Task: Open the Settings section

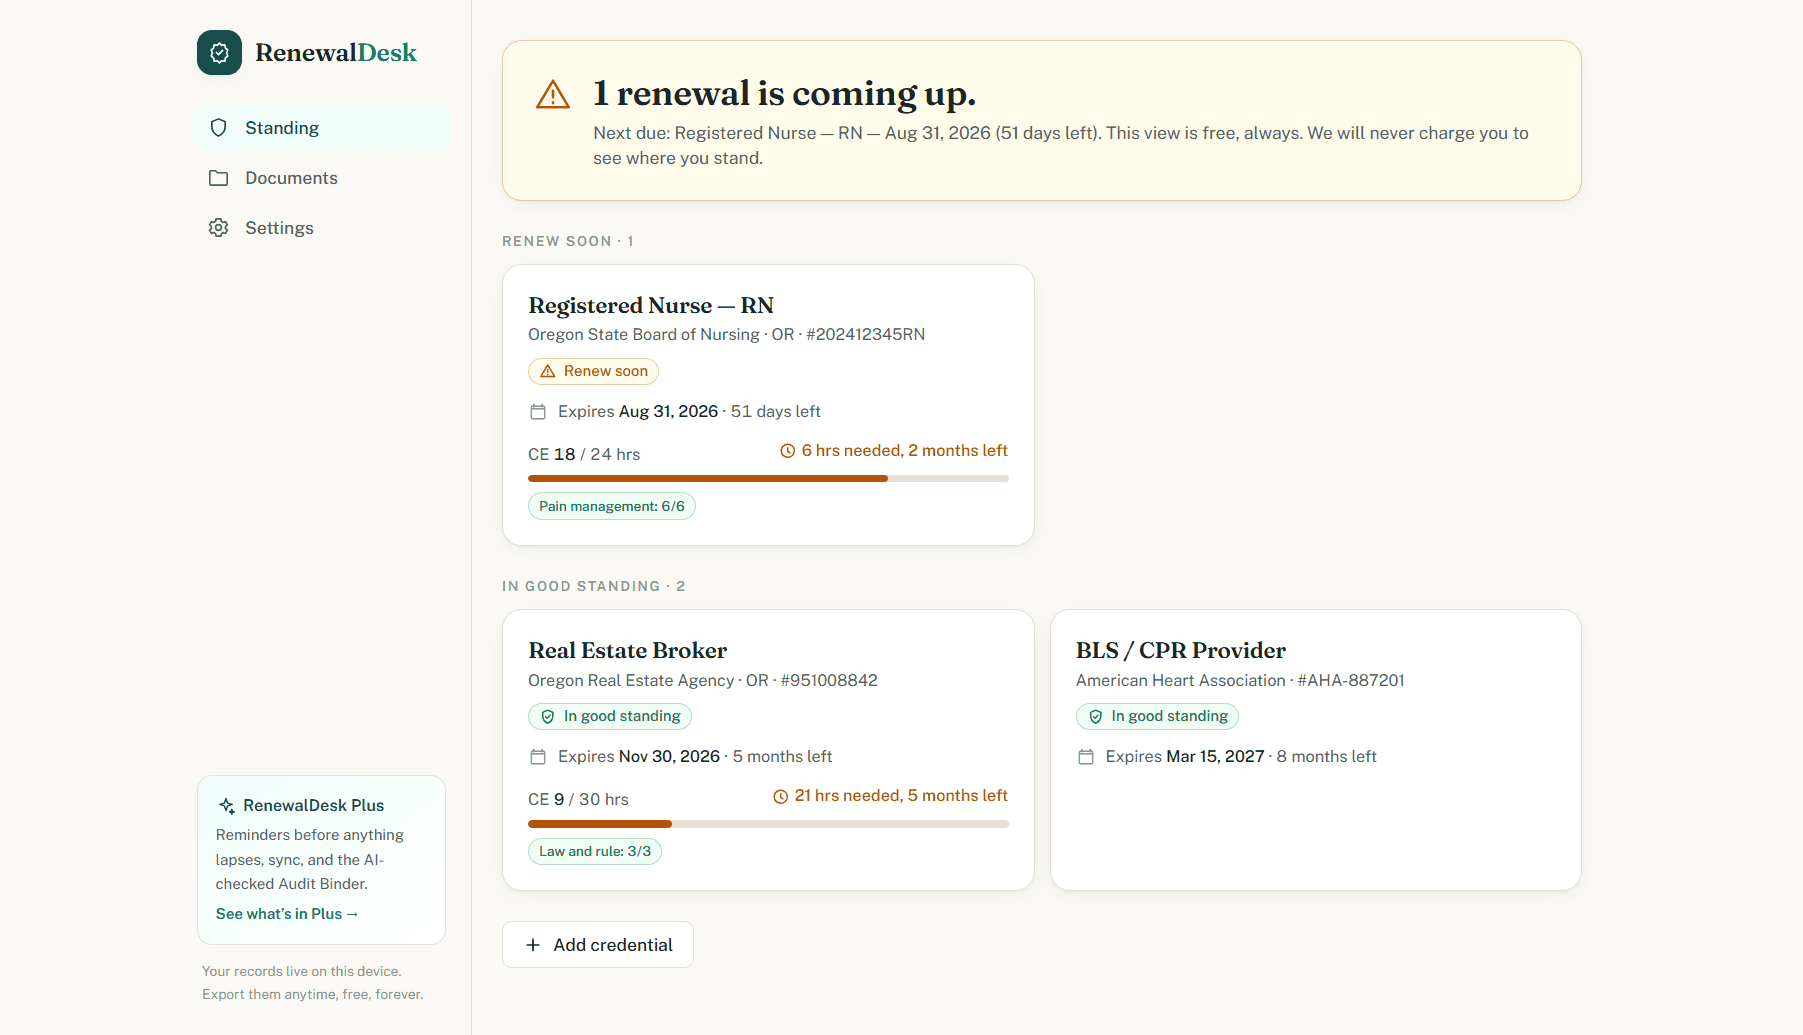Action: [x=322, y=228]
